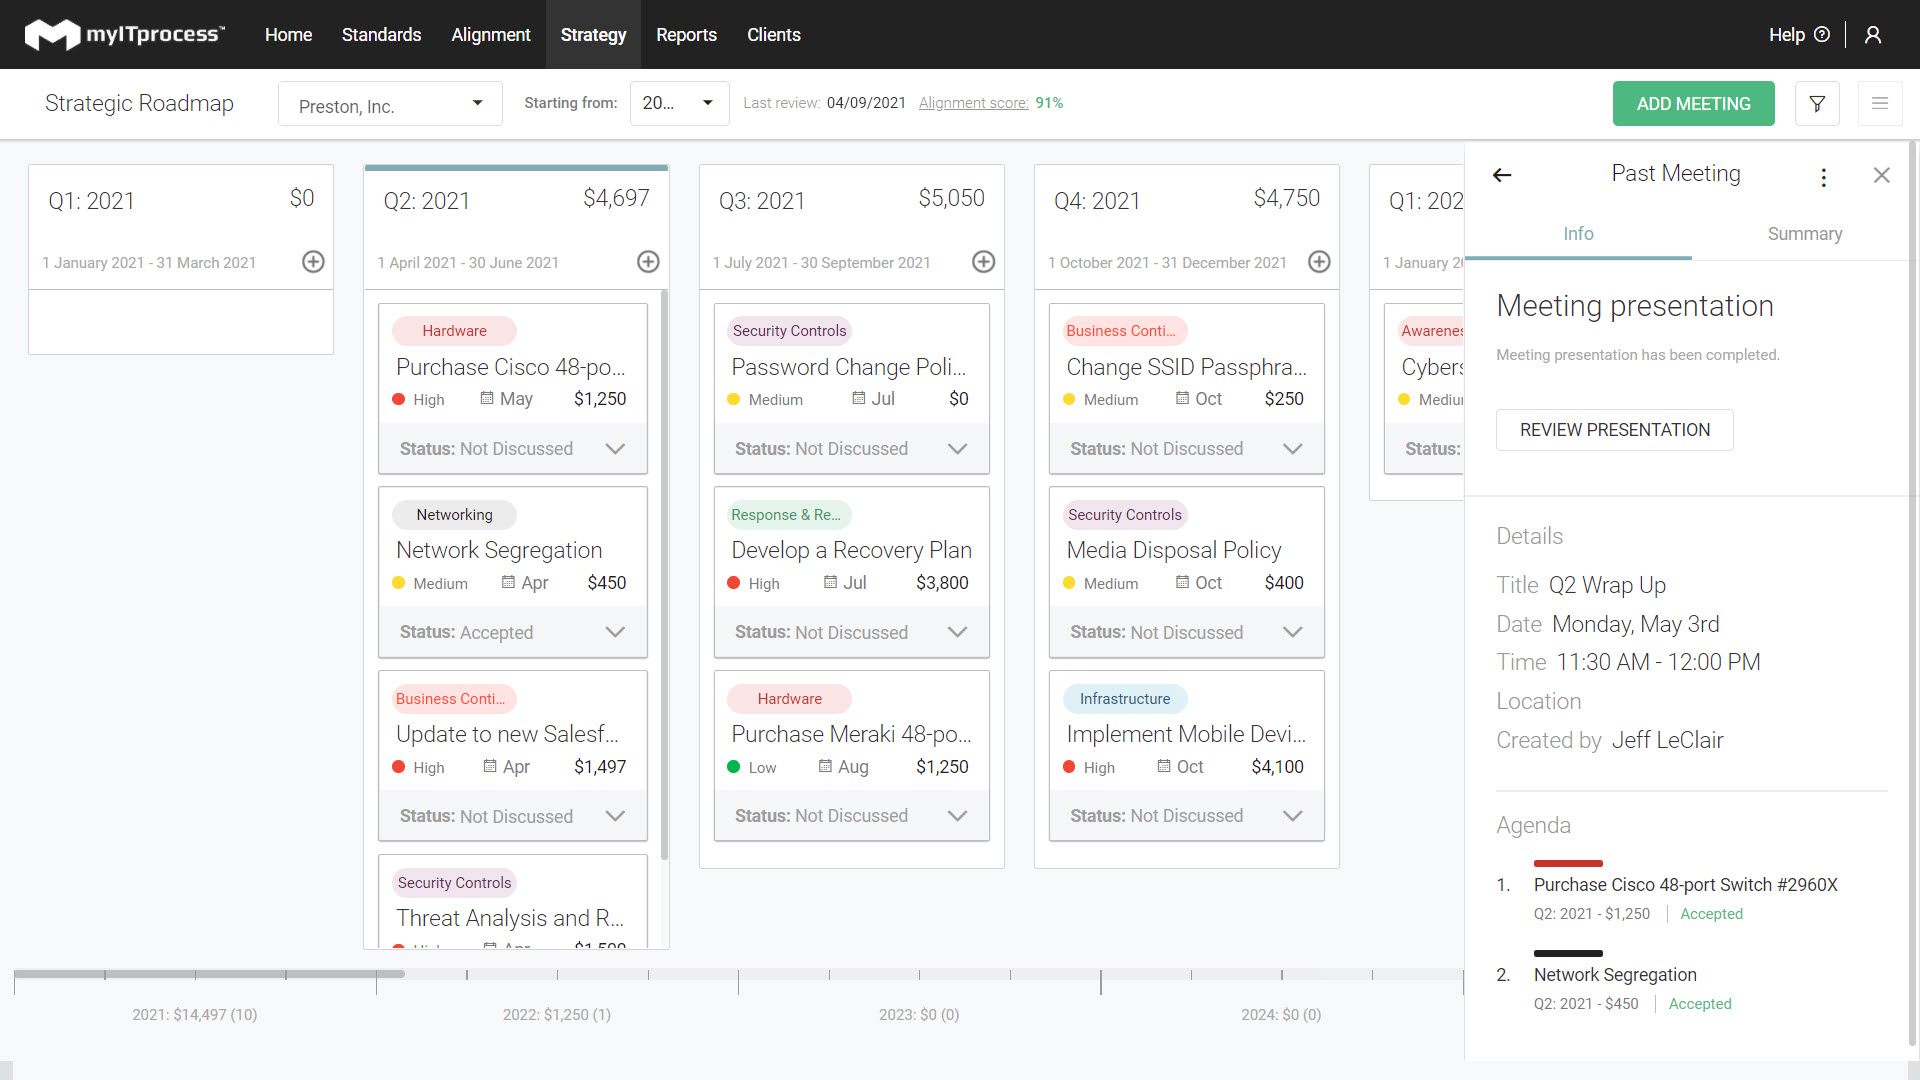This screenshot has height=1080, width=1920.
Task: Click the filter icon on the roadmap
Action: tap(1817, 103)
